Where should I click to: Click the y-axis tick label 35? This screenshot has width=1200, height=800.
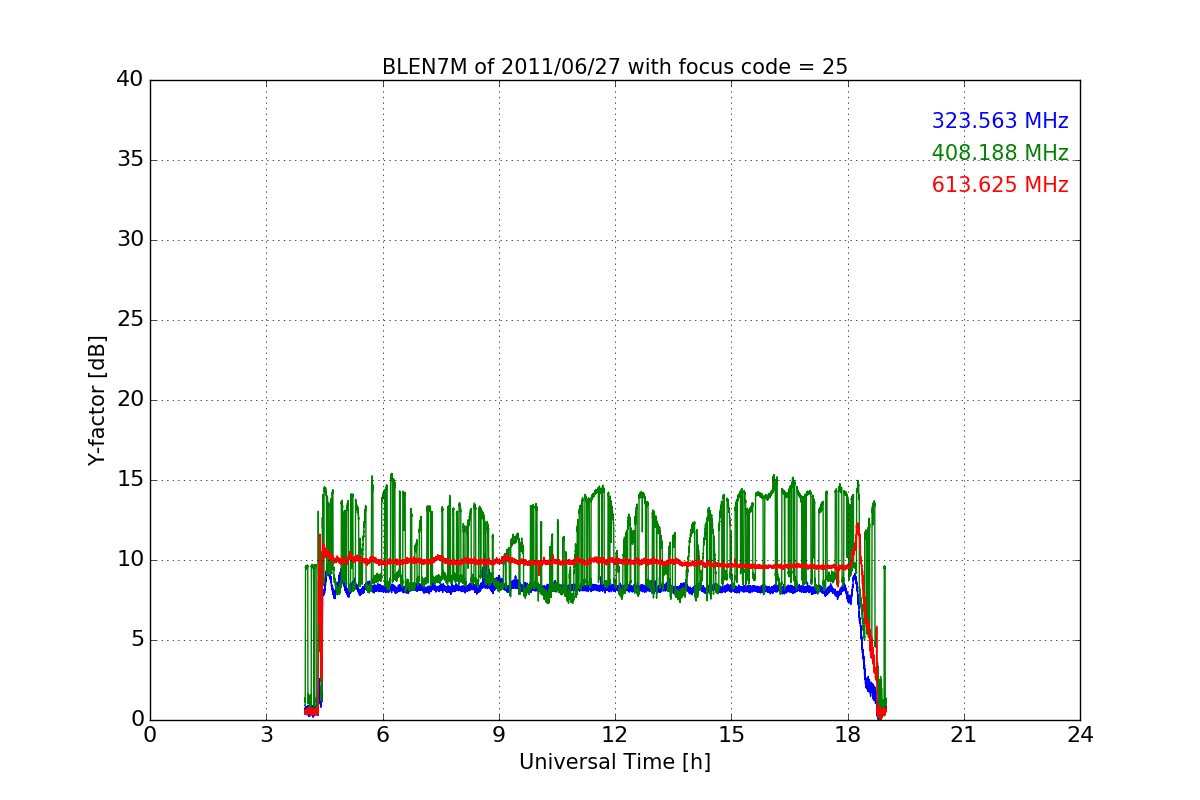(x=128, y=160)
